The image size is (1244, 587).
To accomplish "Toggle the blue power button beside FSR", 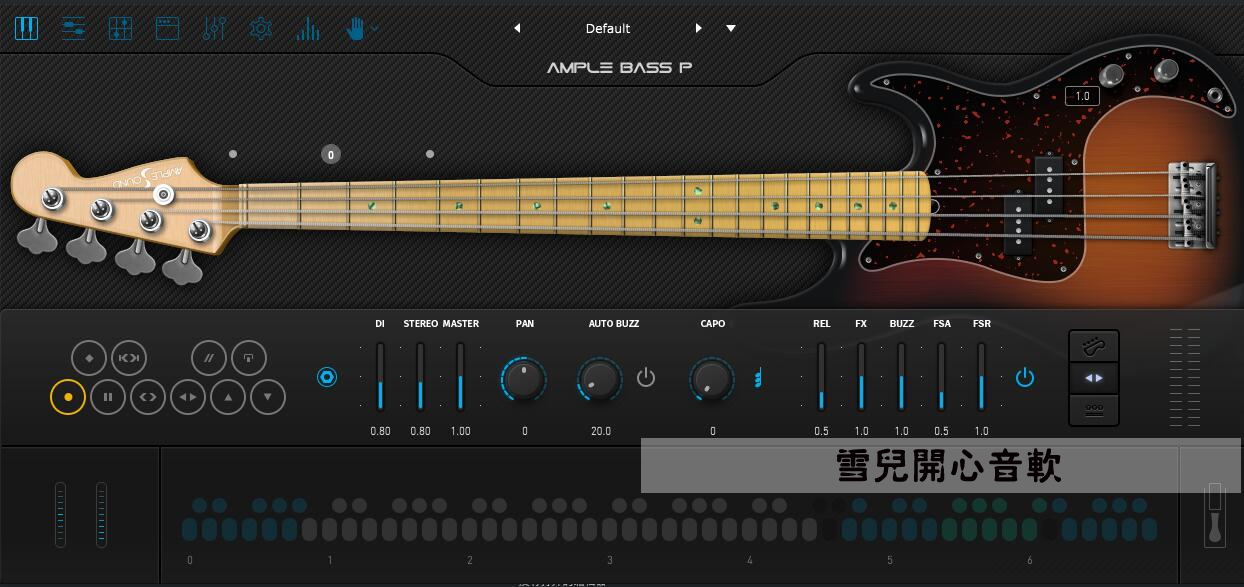I will pyautogui.click(x=1024, y=377).
